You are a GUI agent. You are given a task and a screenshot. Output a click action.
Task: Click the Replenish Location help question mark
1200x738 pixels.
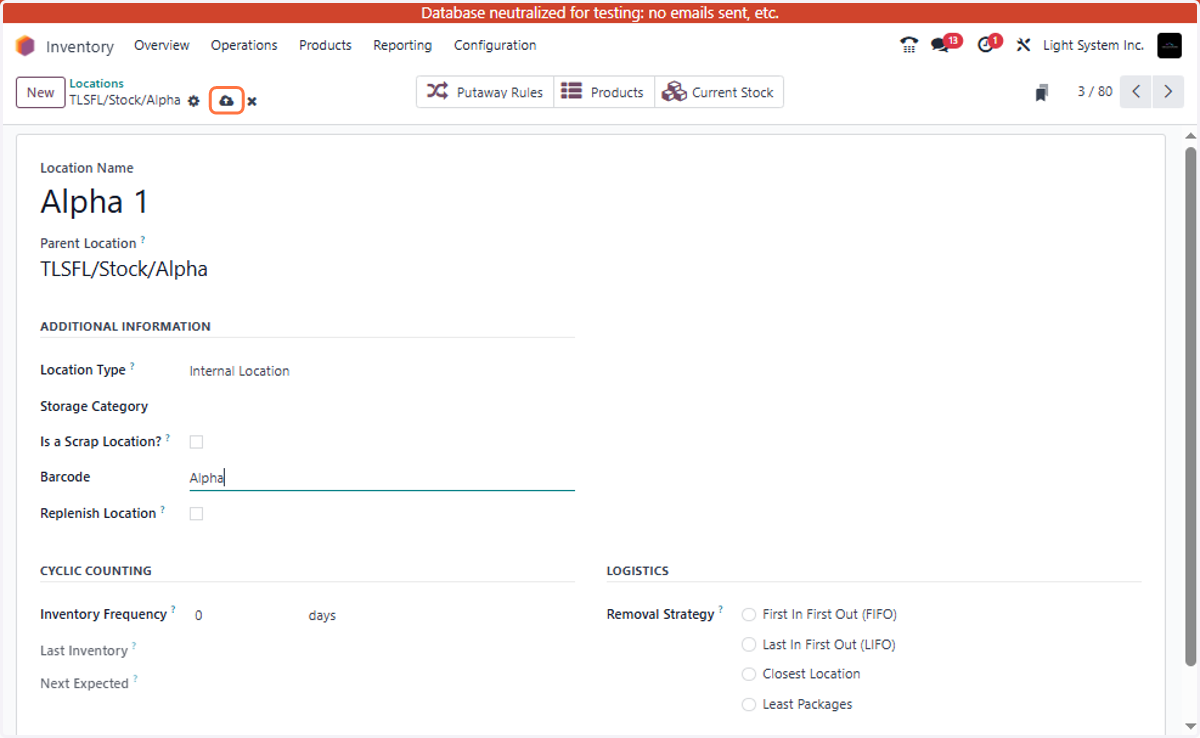(x=162, y=509)
